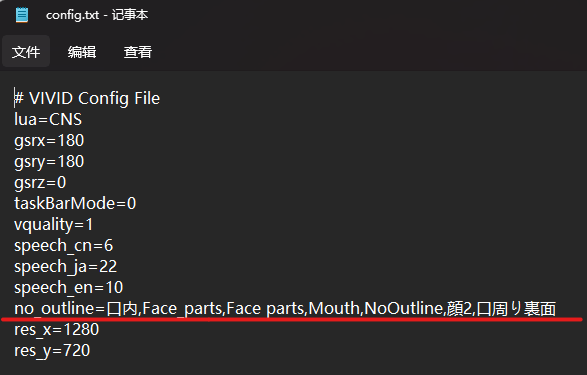Click the 口周り裏面 text at line end
The width and height of the screenshot is (587, 375).
(x=516, y=309)
